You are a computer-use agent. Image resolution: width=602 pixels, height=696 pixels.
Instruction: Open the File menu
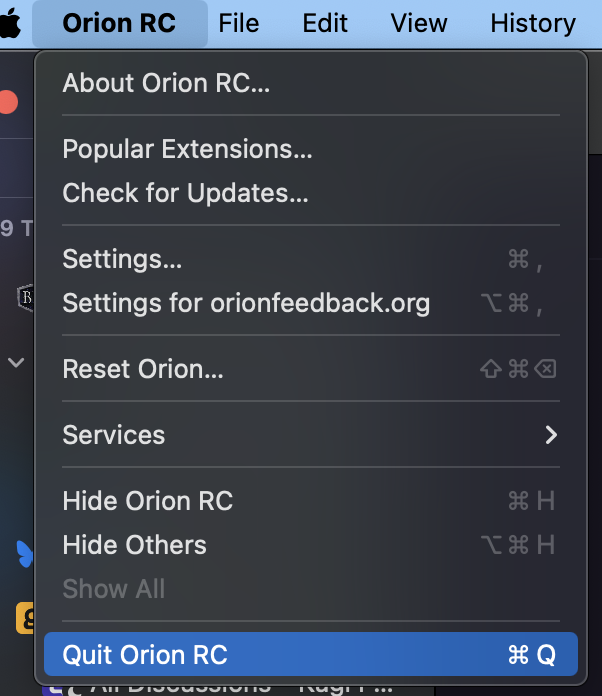coord(238,23)
